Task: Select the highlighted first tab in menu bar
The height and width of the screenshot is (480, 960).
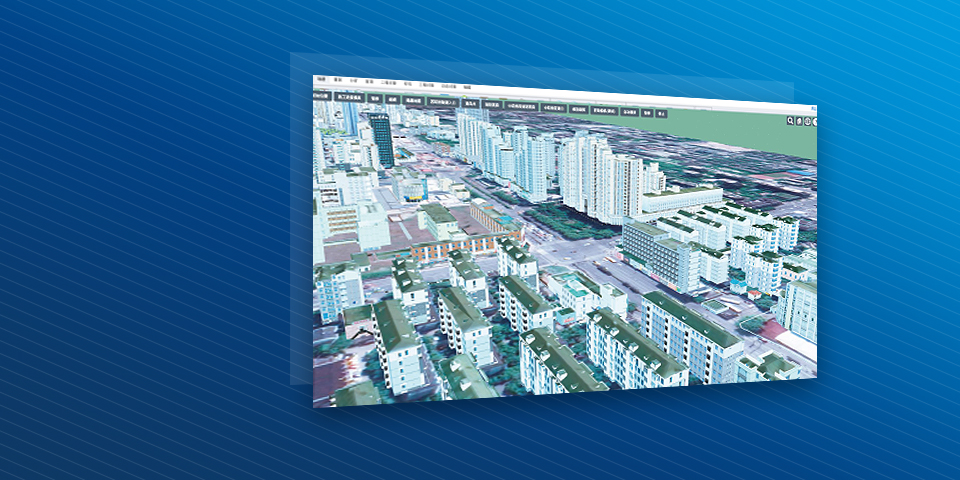Action: click(321, 79)
